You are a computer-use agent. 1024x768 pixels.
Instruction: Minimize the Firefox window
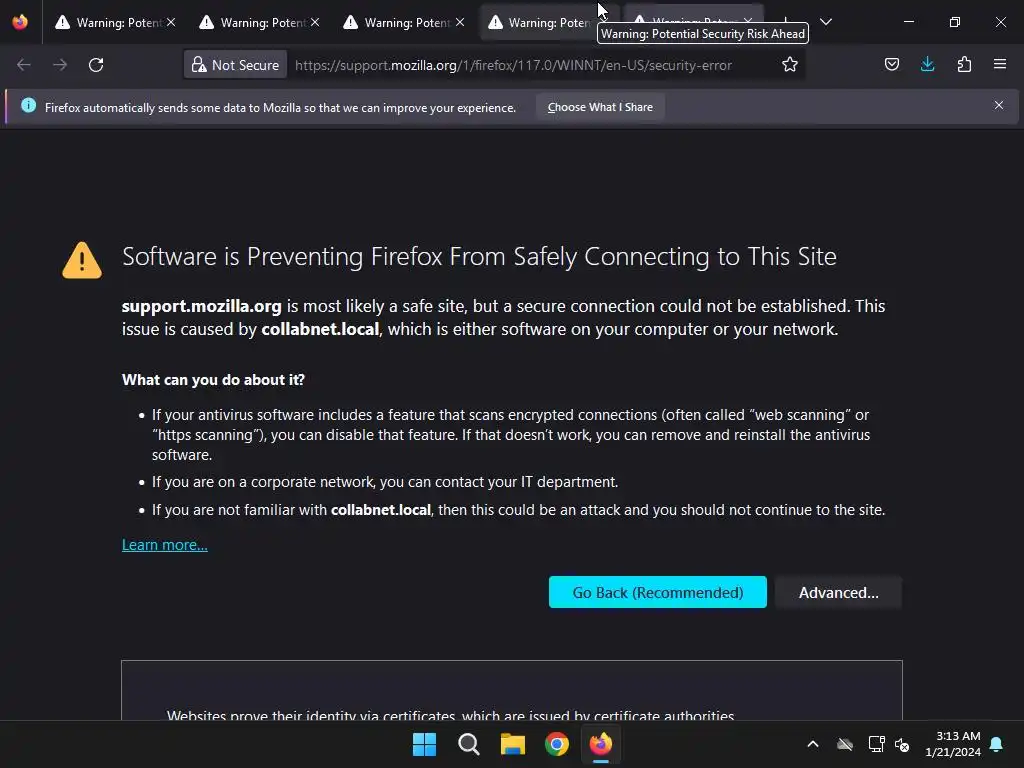908,22
